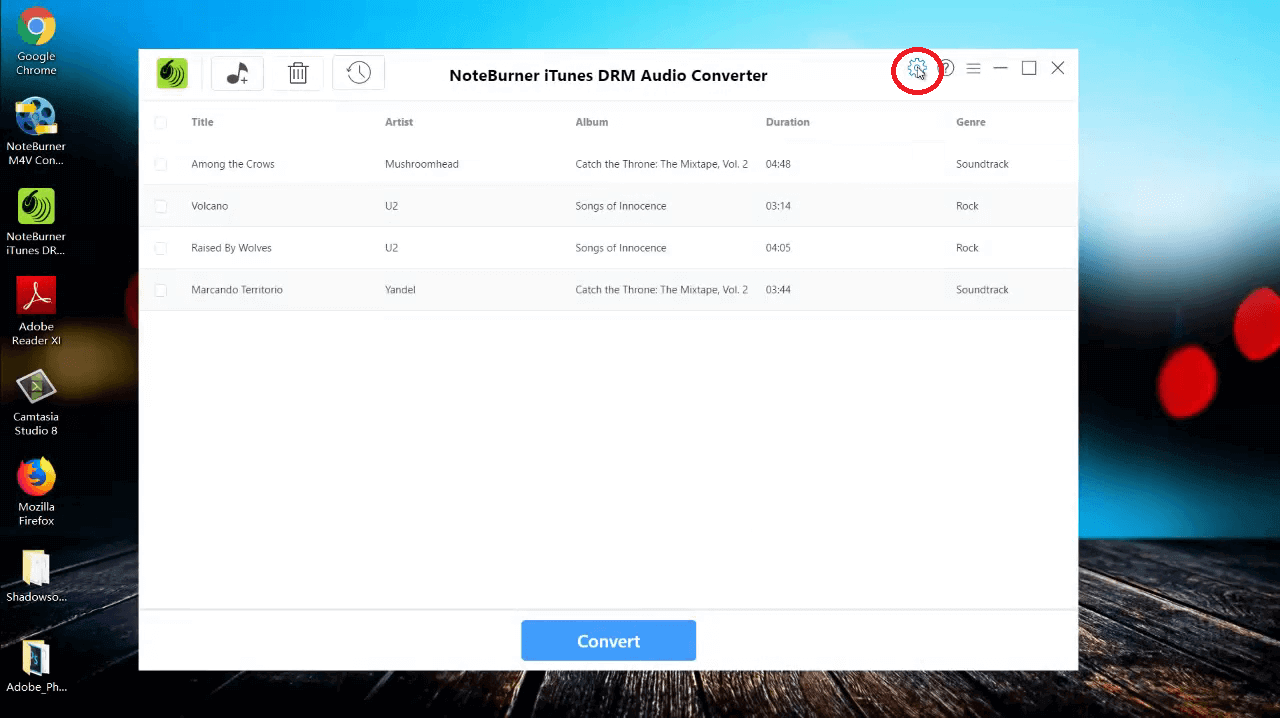1280x718 pixels.
Task: Select Mozilla Firefox desktop icon
Action: (36, 492)
